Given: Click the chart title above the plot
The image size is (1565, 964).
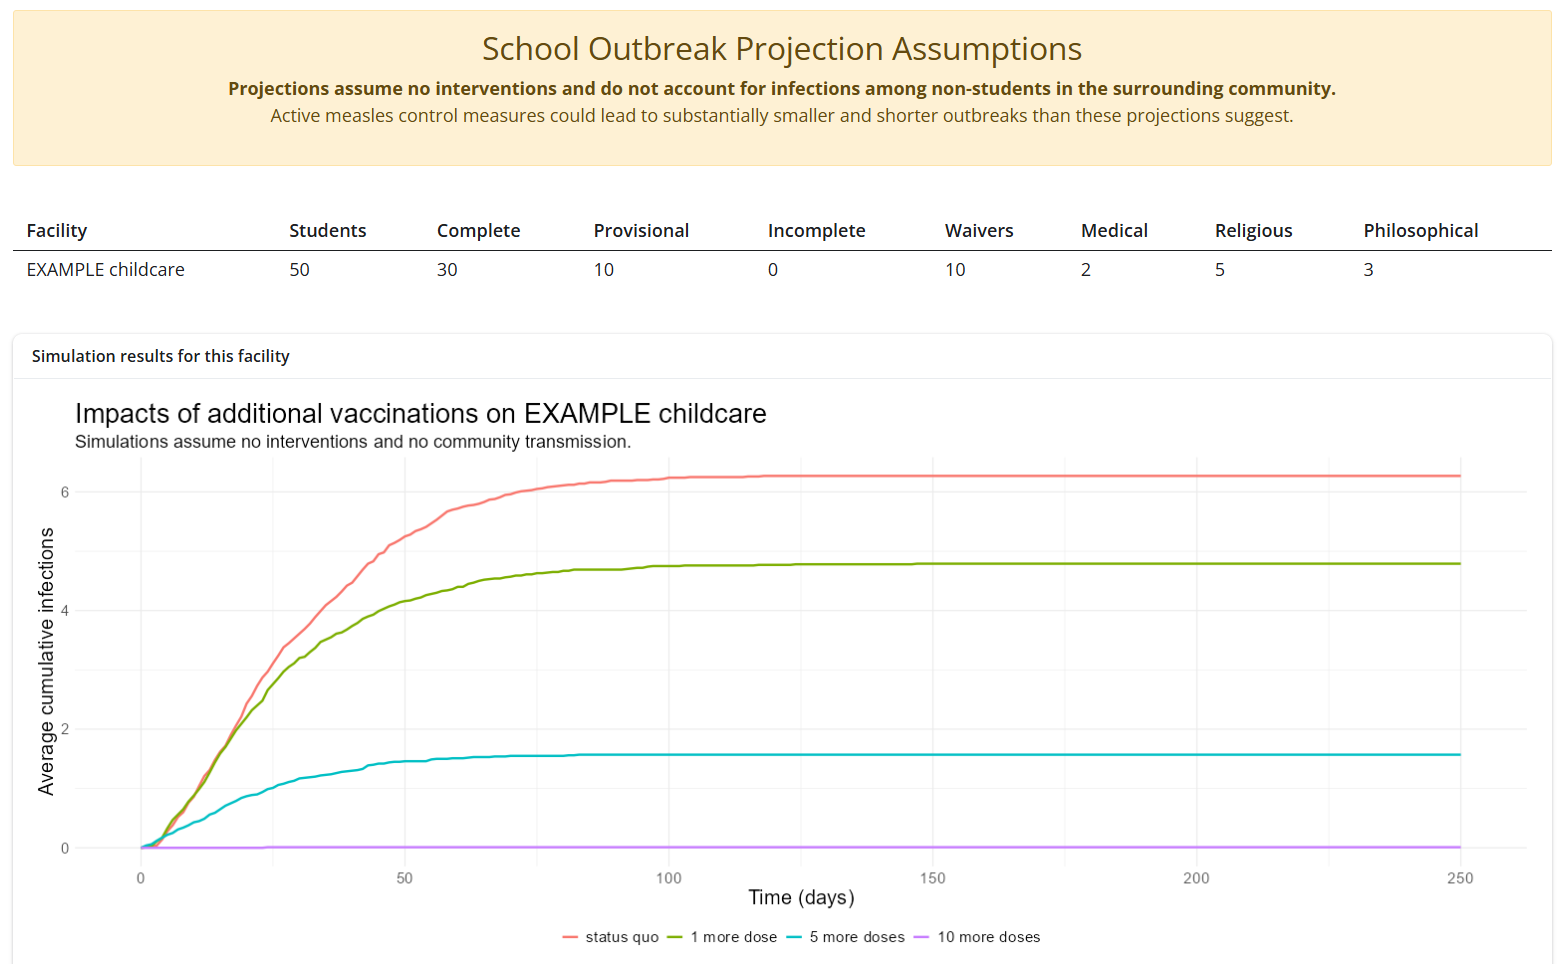Looking at the screenshot, I should coord(420,413).
